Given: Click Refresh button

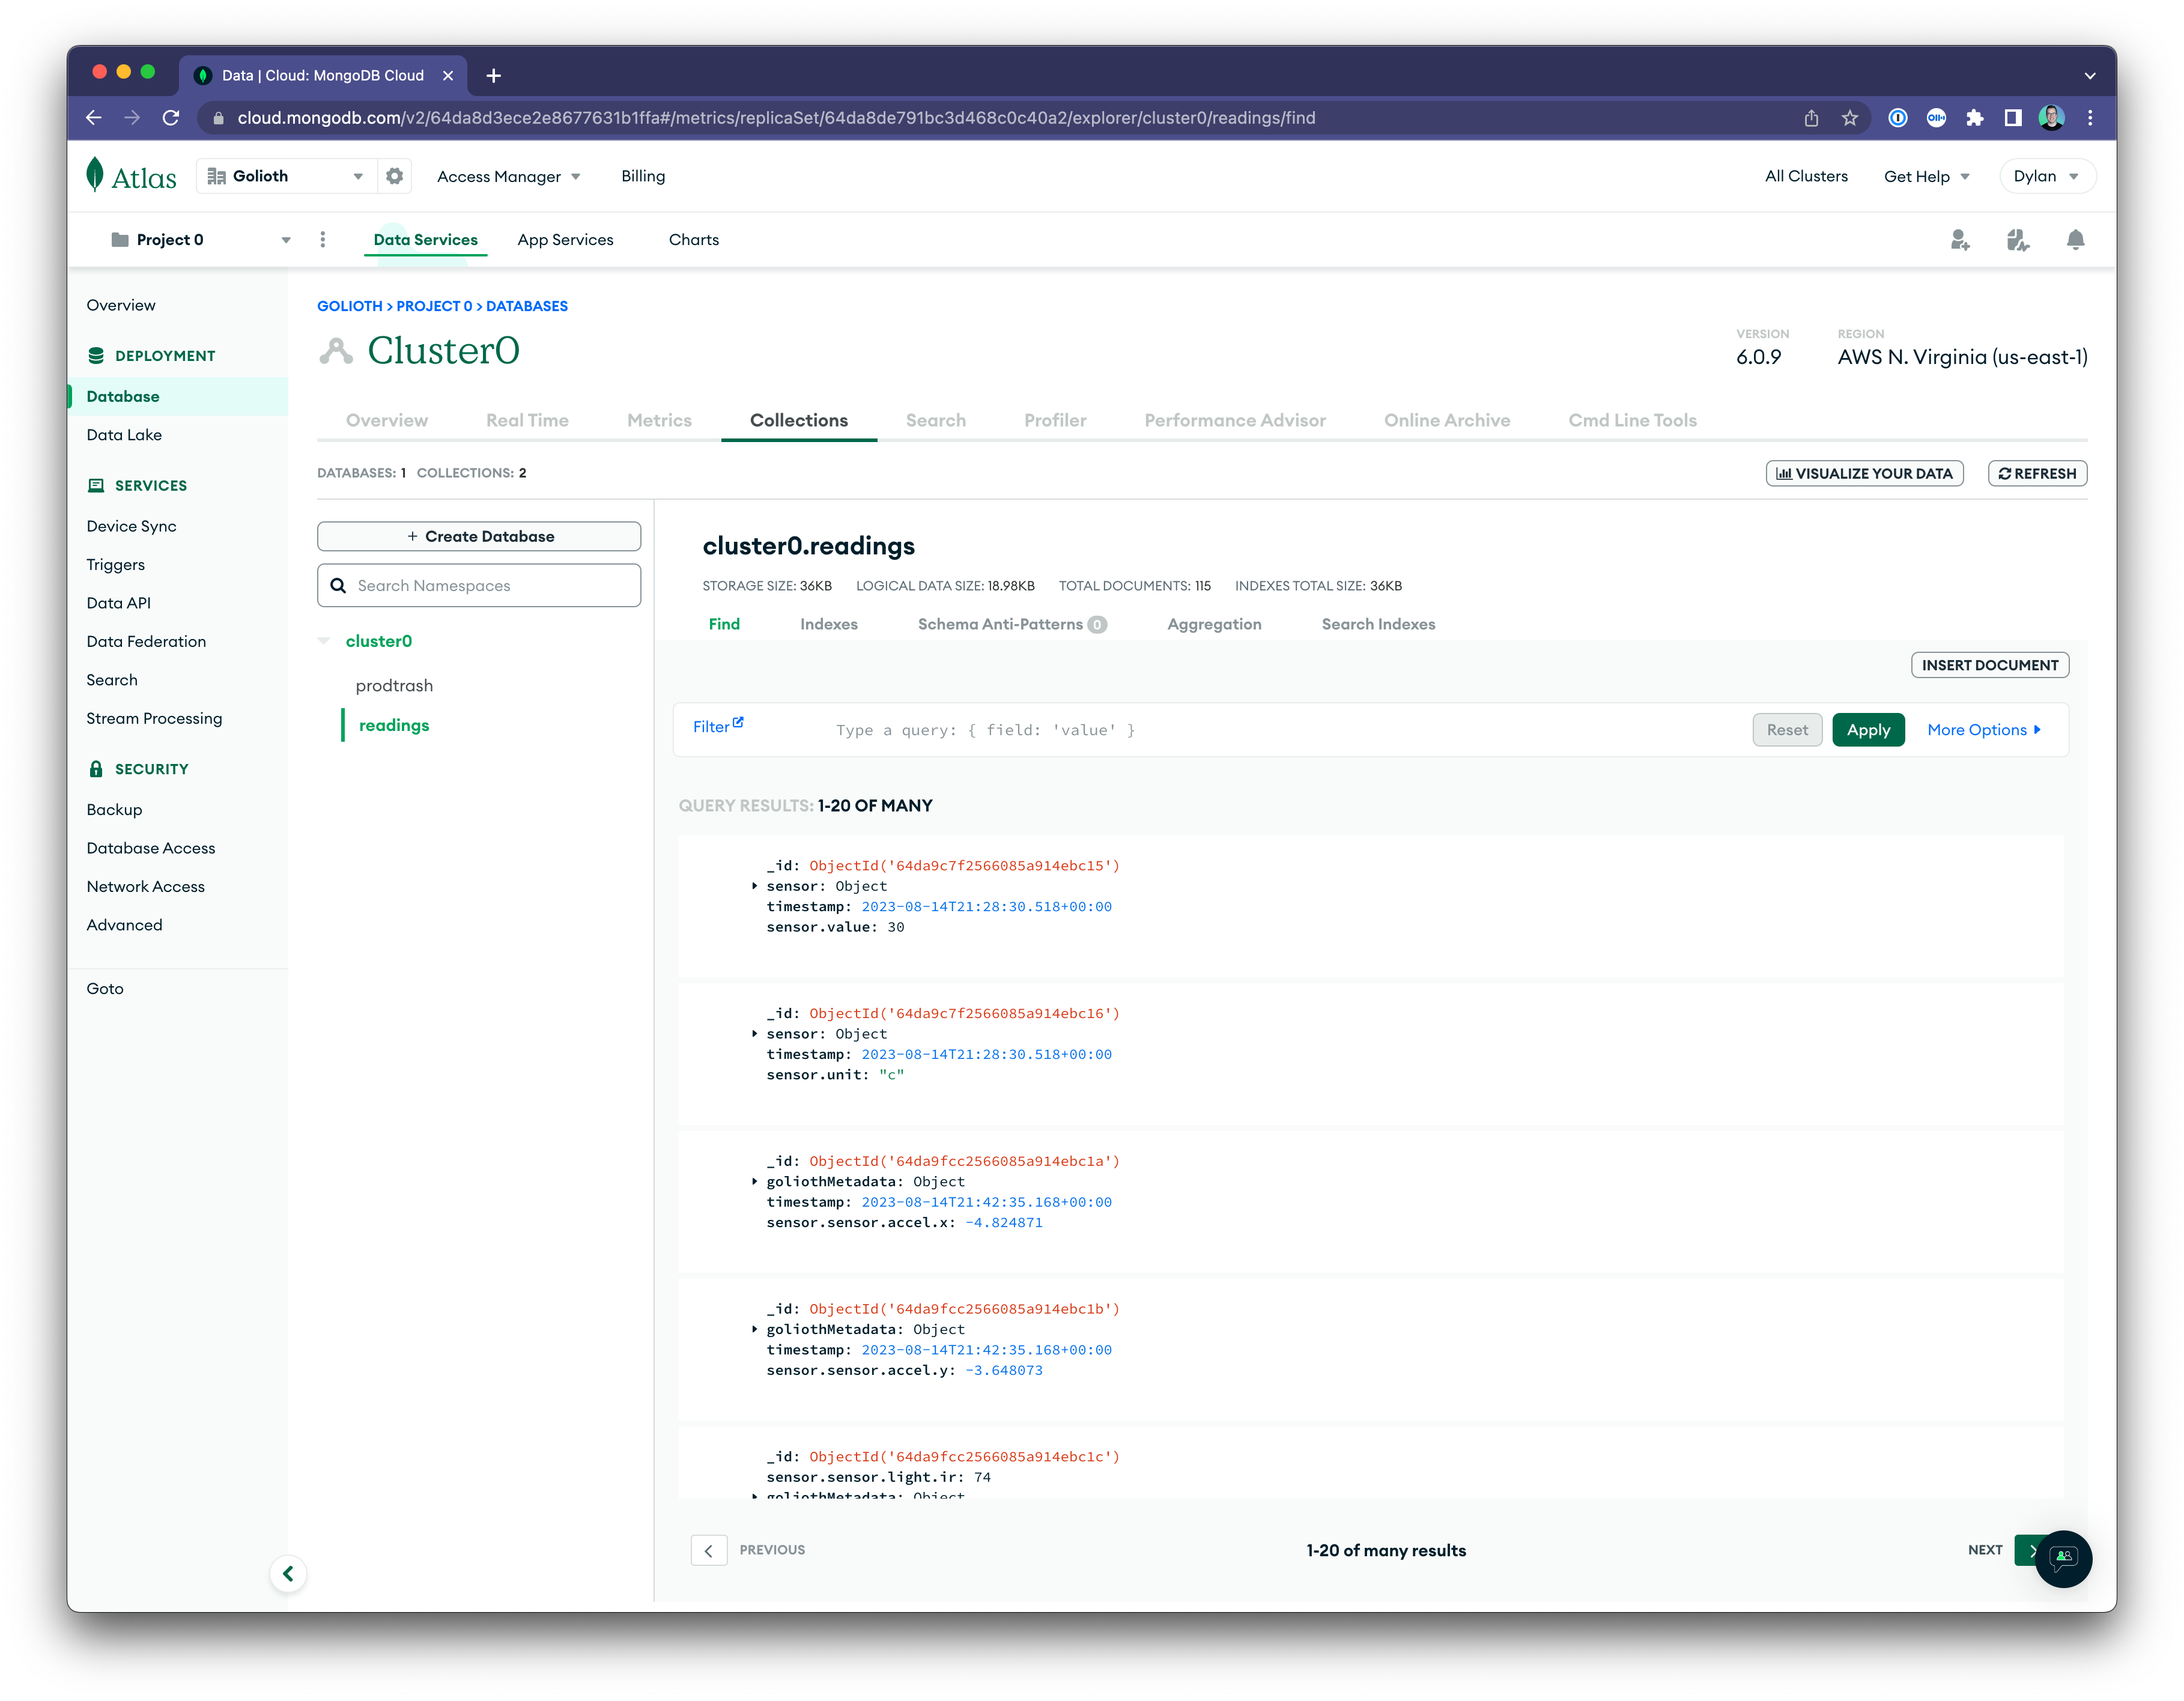Looking at the screenshot, I should point(2037,474).
